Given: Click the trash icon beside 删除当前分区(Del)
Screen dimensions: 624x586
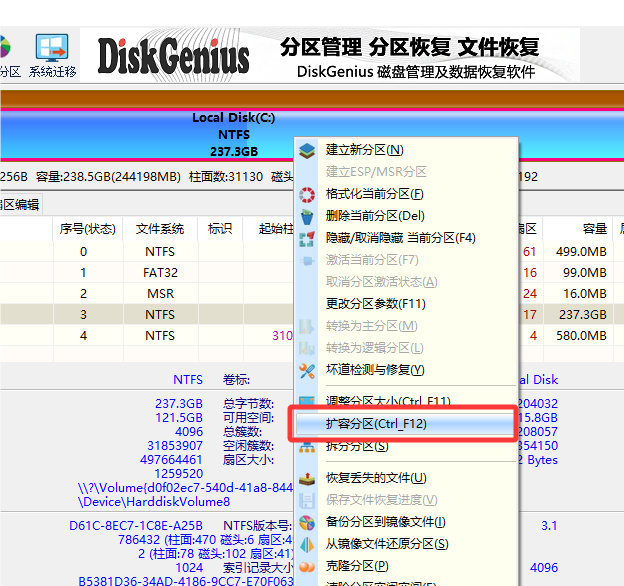Looking at the screenshot, I should (x=307, y=216).
